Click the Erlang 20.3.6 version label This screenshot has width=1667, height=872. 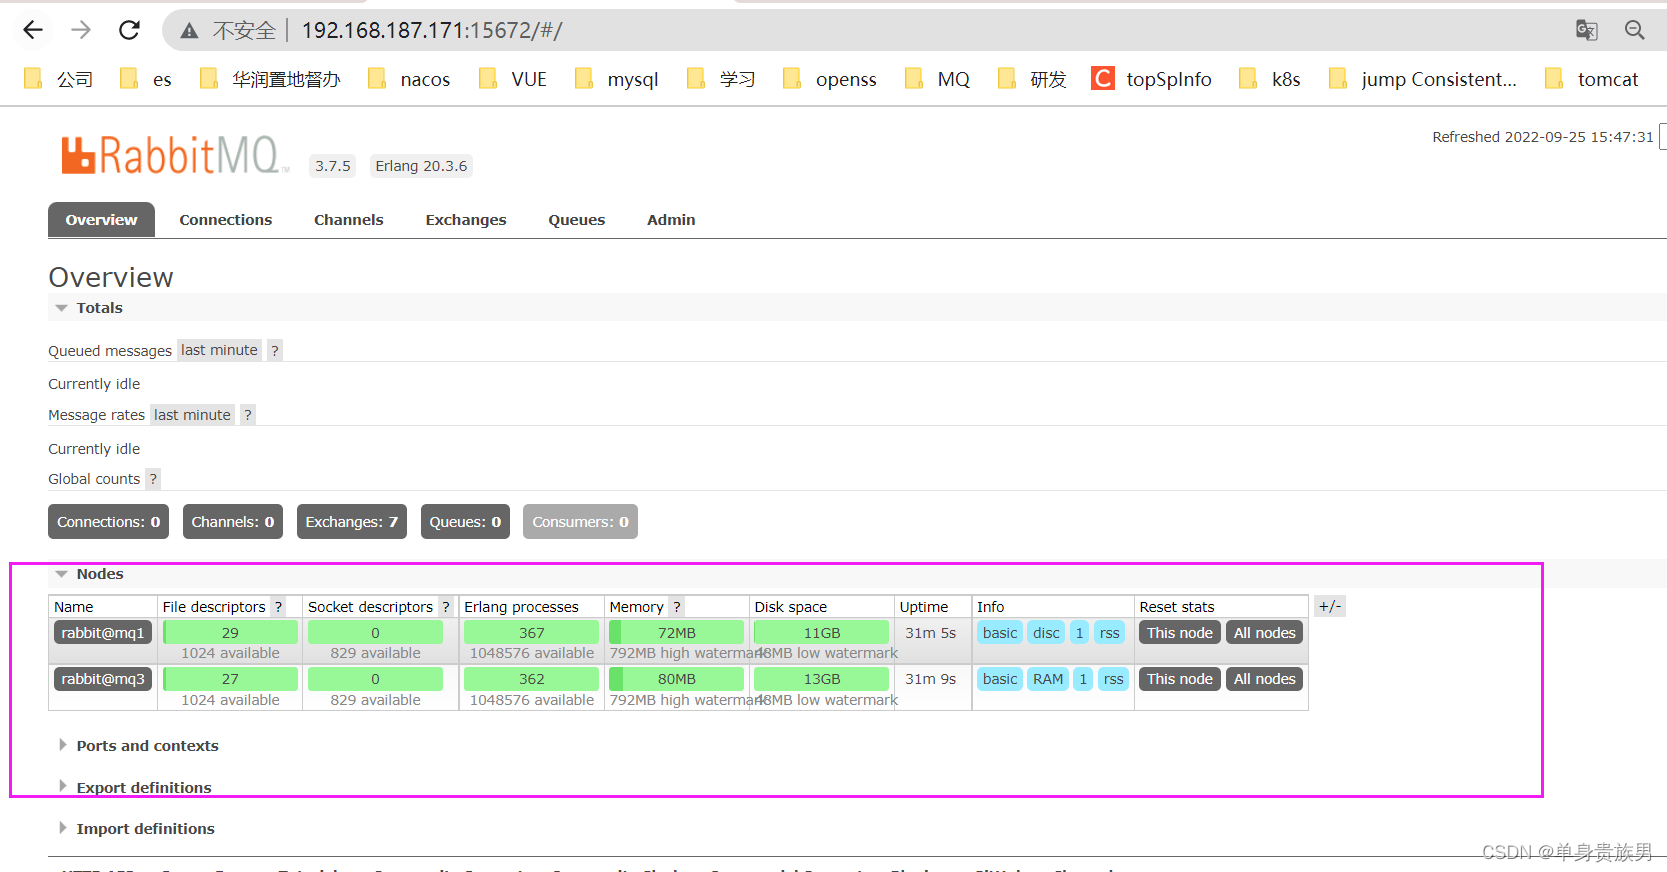(421, 166)
